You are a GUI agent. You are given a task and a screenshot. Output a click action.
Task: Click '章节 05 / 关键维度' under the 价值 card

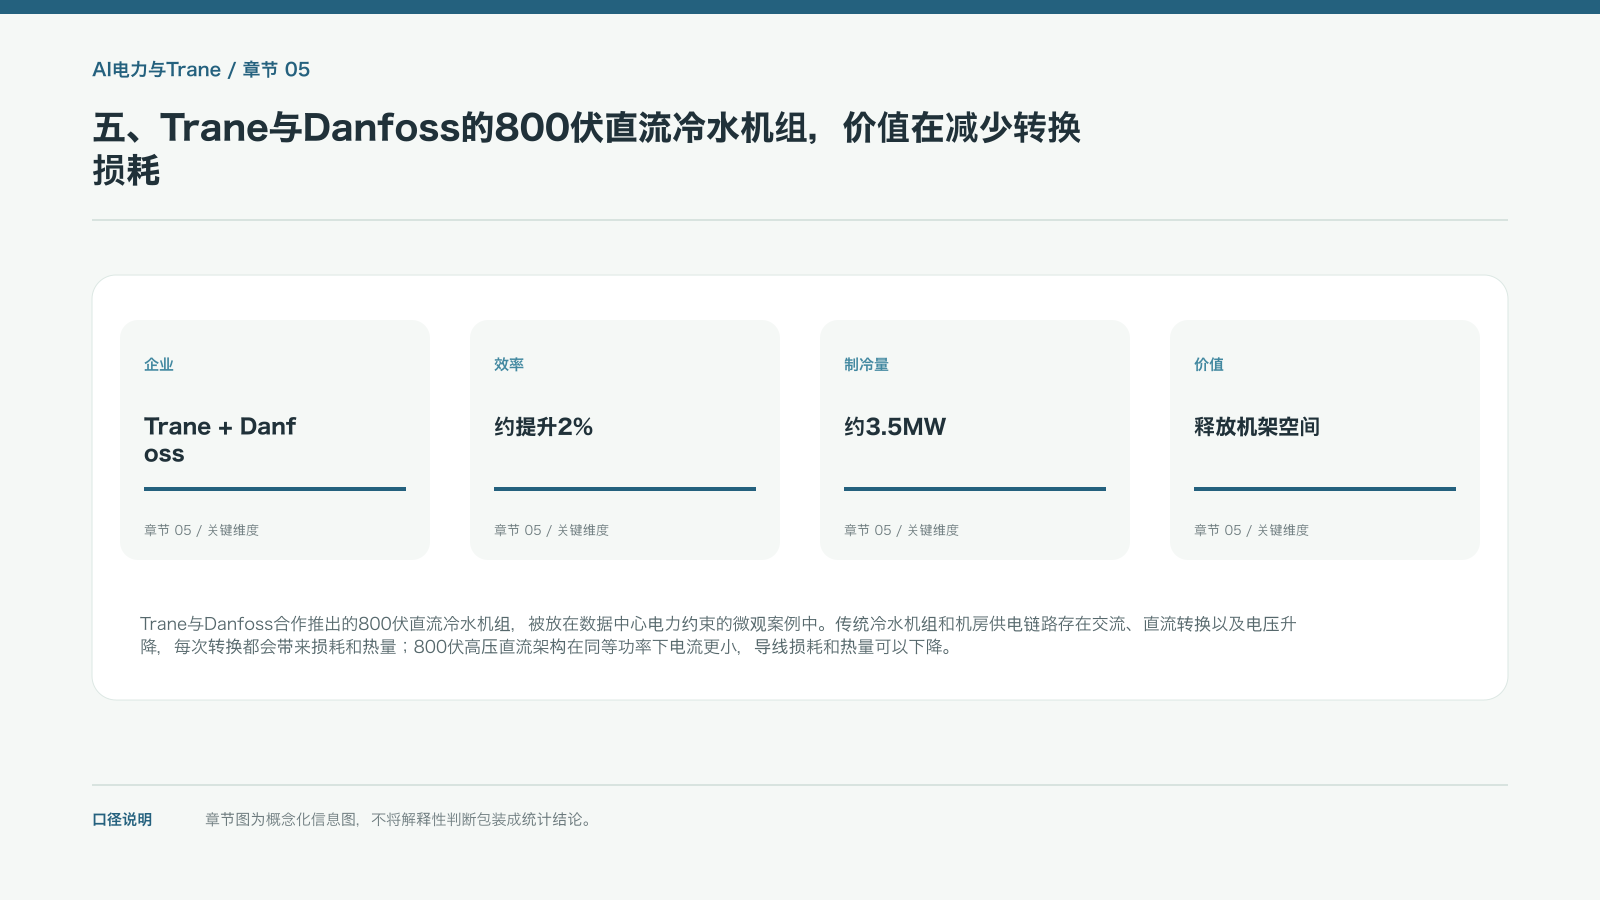(1251, 530)
